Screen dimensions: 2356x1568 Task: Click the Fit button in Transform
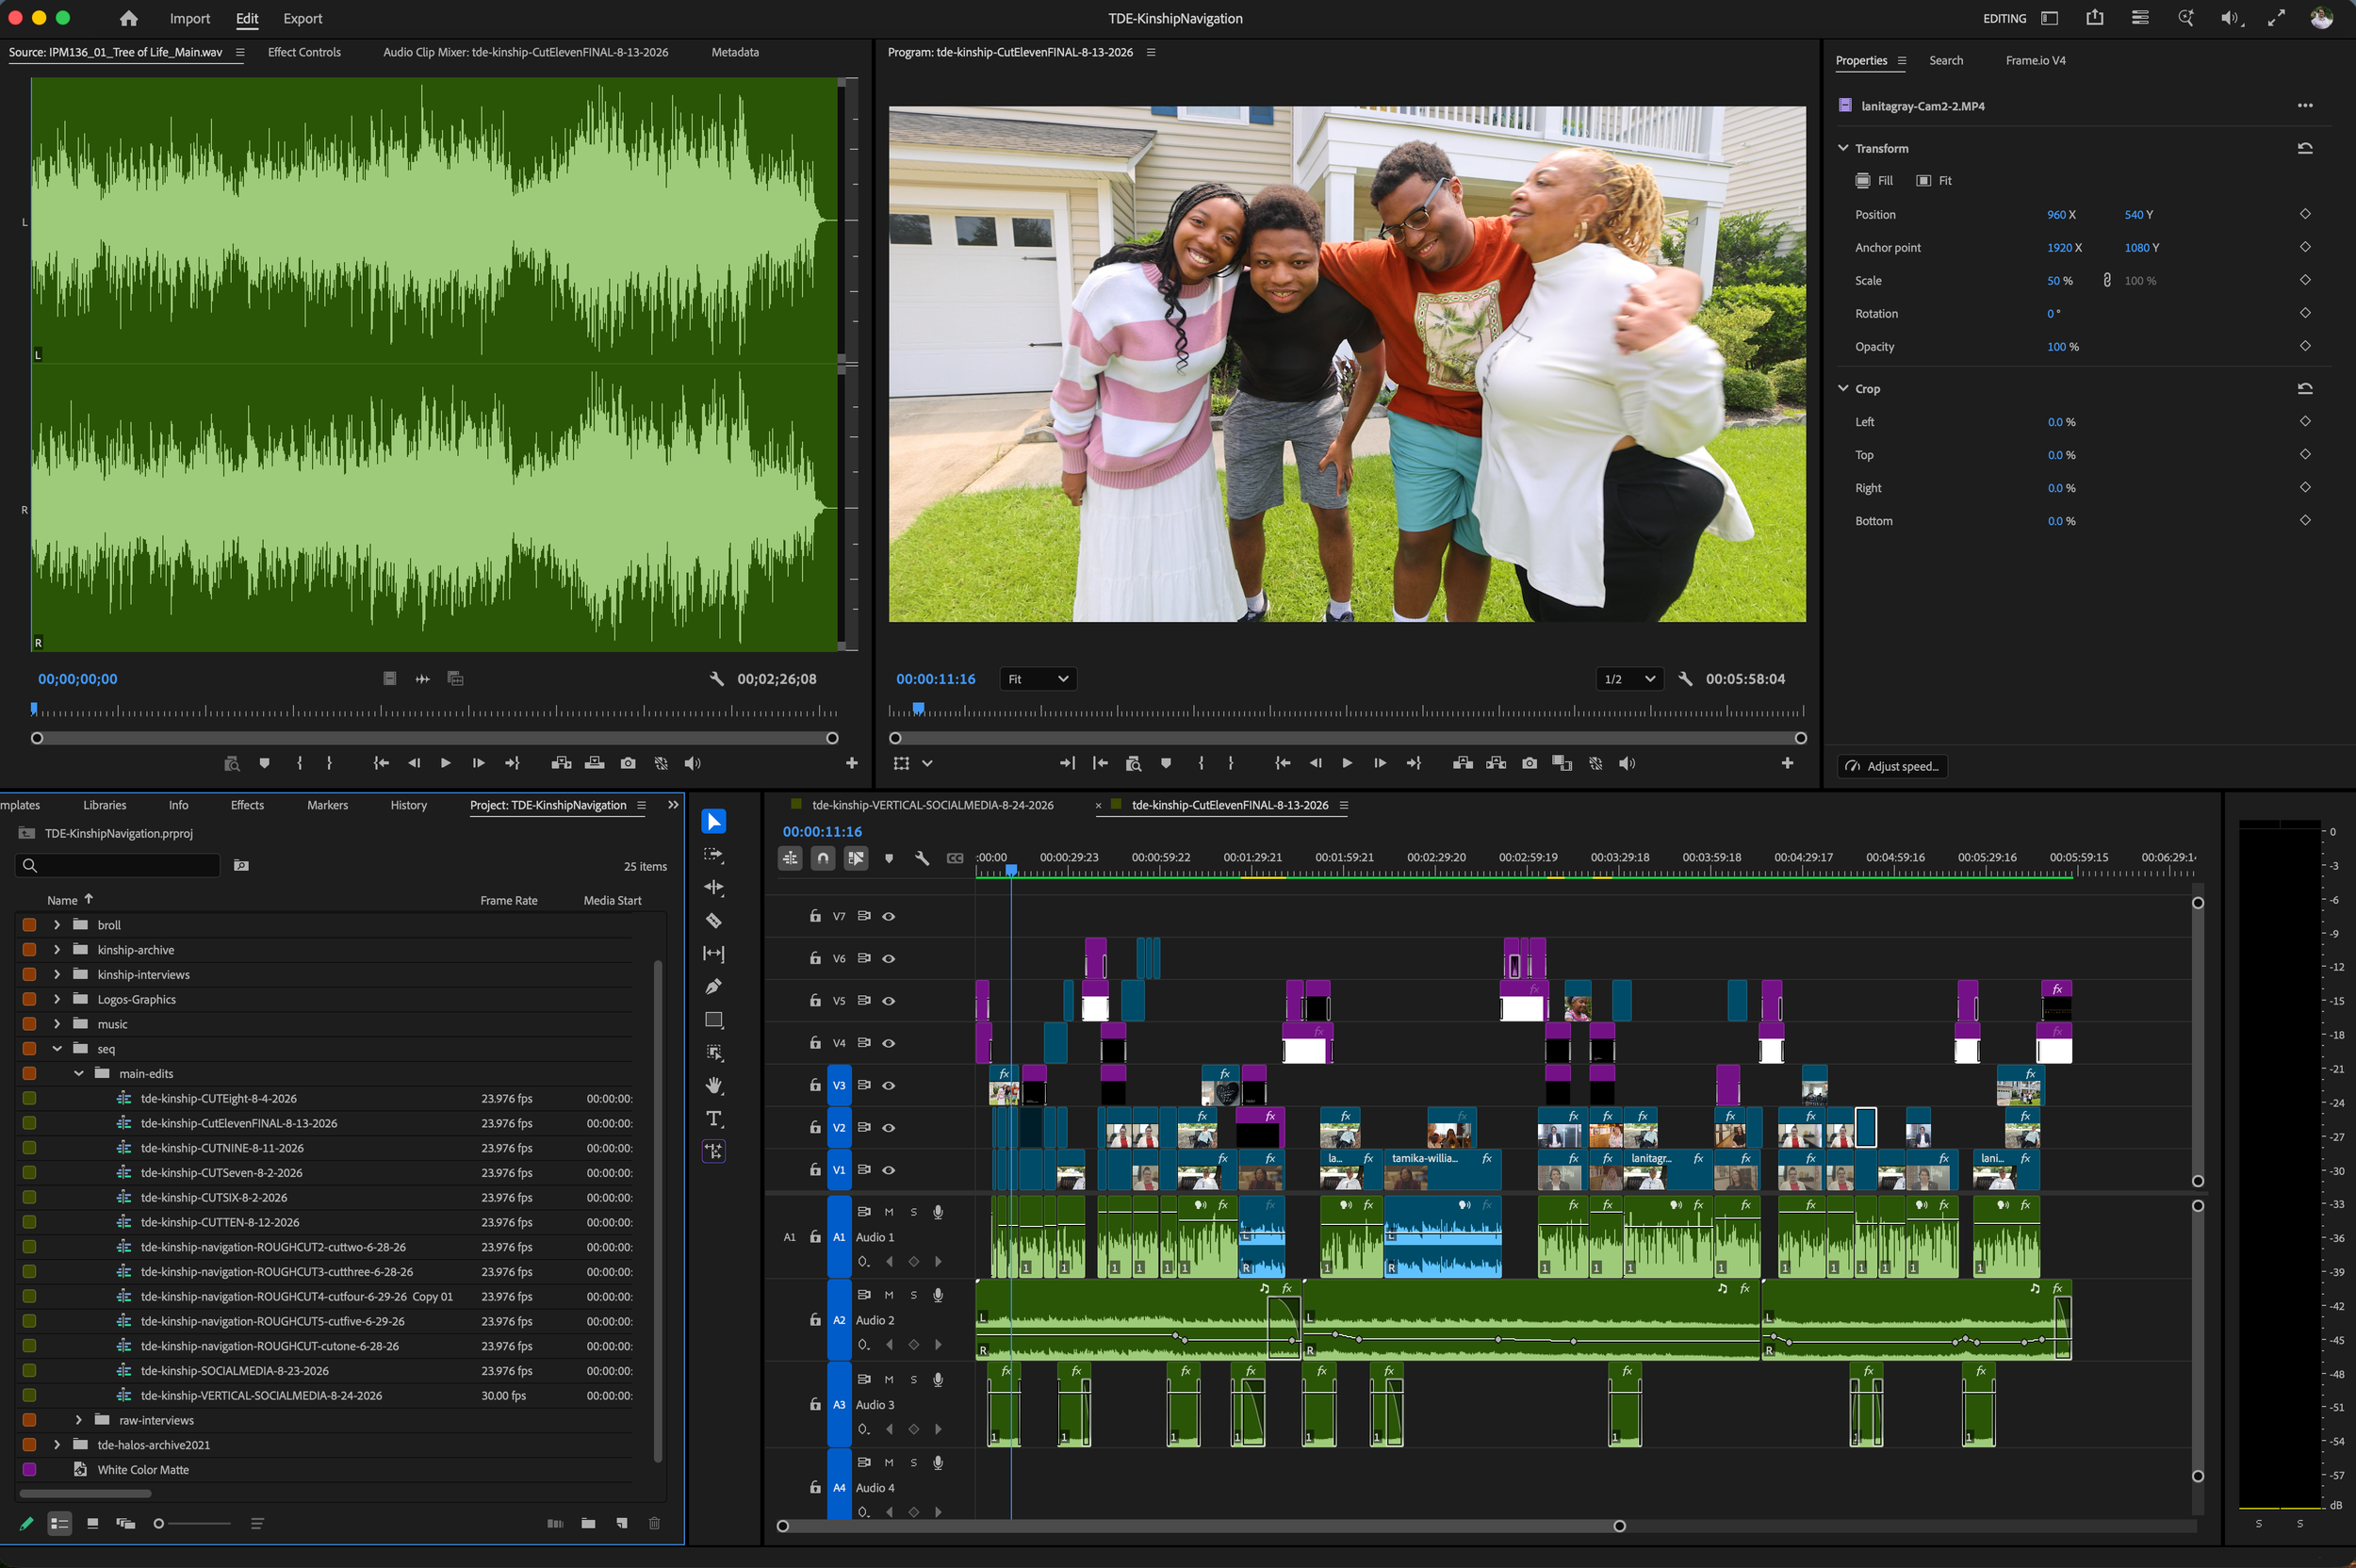(x=1934, y=181)
